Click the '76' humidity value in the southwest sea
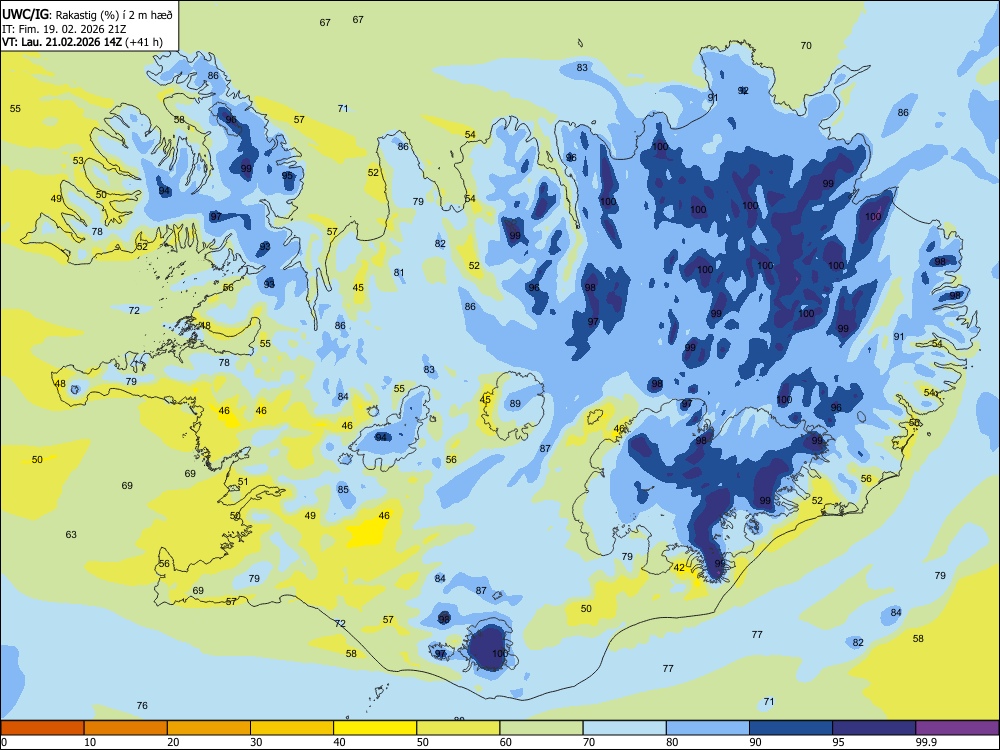 142,705
